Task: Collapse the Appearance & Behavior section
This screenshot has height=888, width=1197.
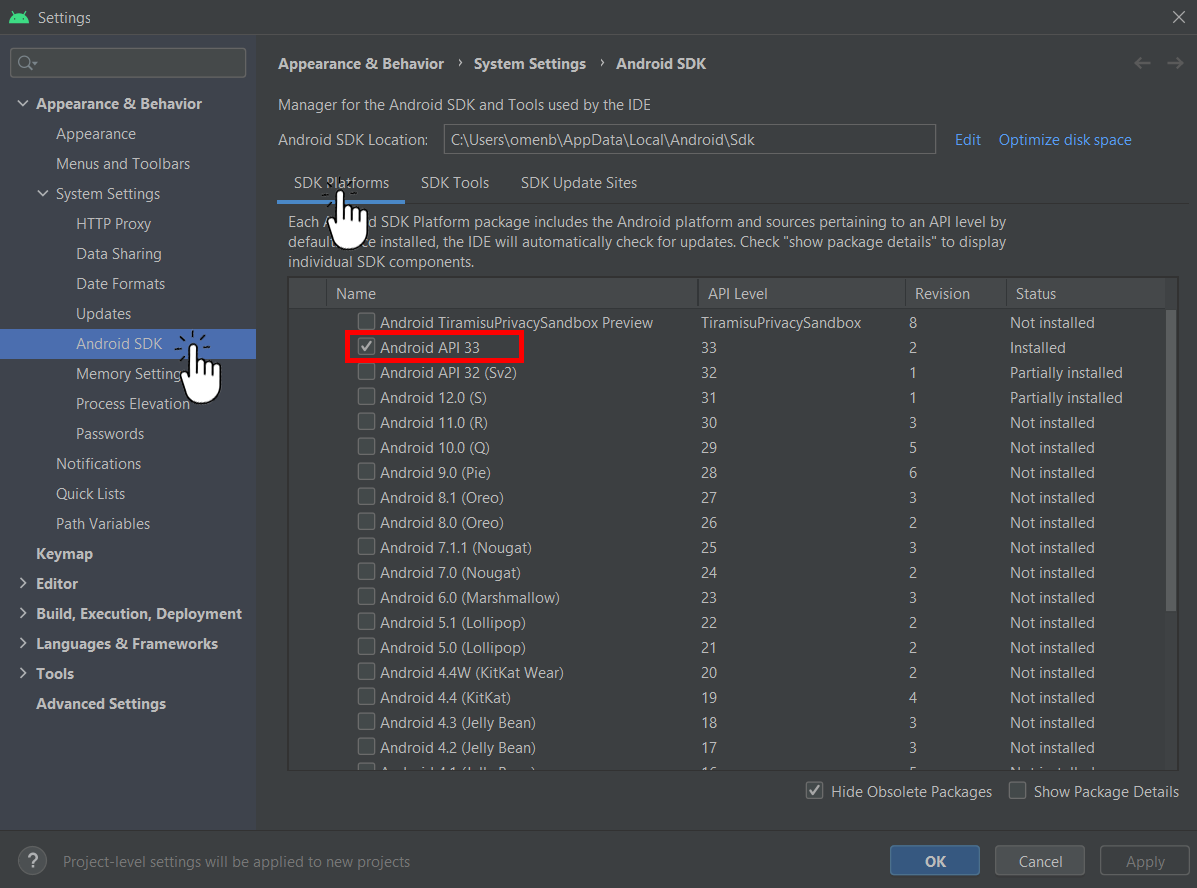Action: click(23, 103)
